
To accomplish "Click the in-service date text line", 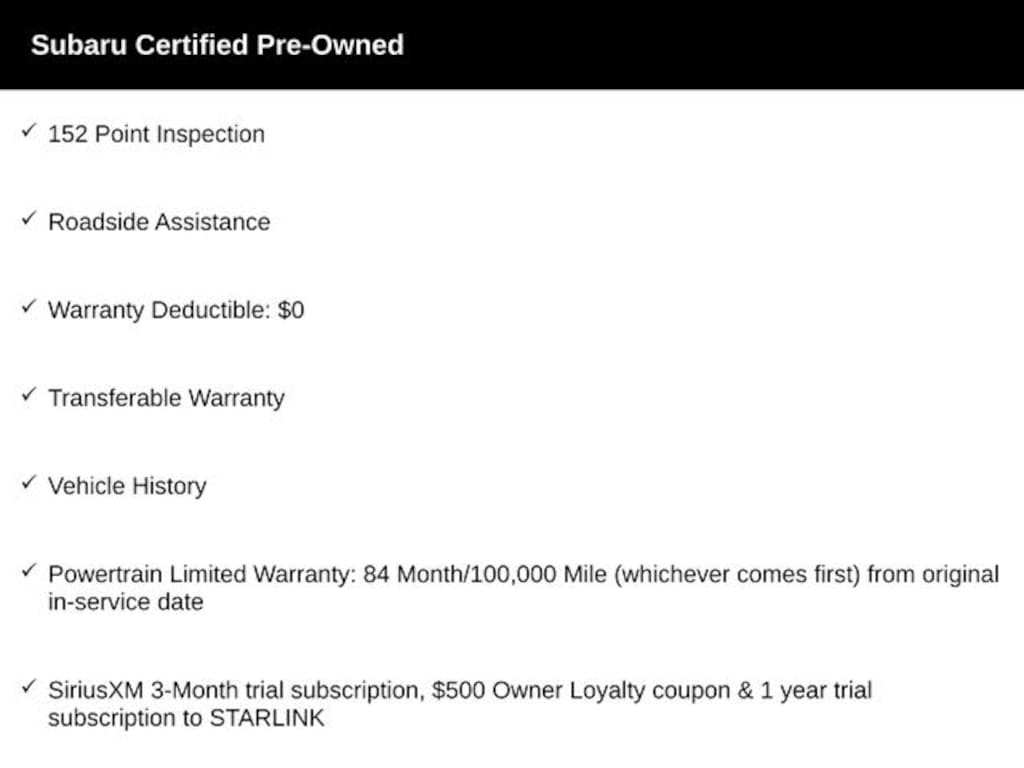I will (x=126, y=602).
